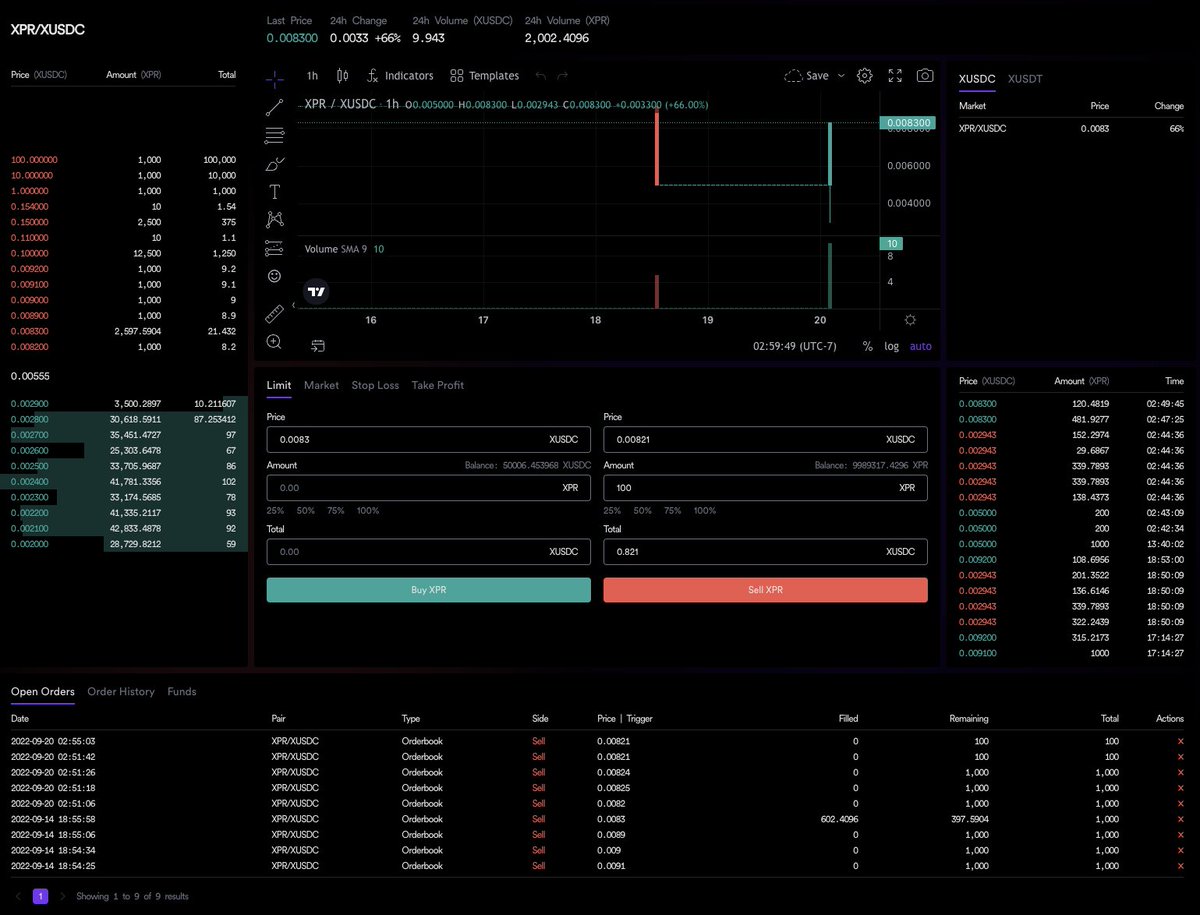The image size is (1200, 915).
Task: Click the Volume SMA 9 indicator label
Action: pos(336,249)
